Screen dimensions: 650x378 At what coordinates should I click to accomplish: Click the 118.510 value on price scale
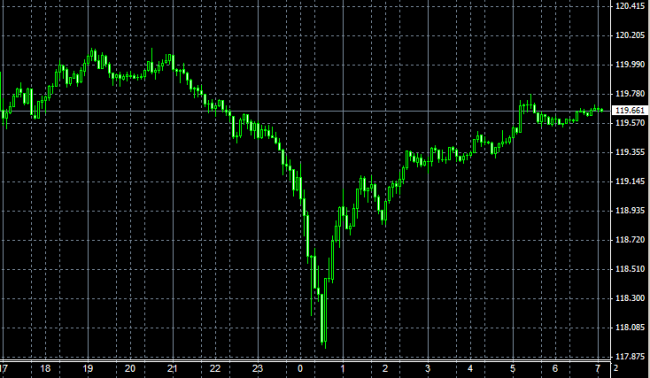pos(630,269)
